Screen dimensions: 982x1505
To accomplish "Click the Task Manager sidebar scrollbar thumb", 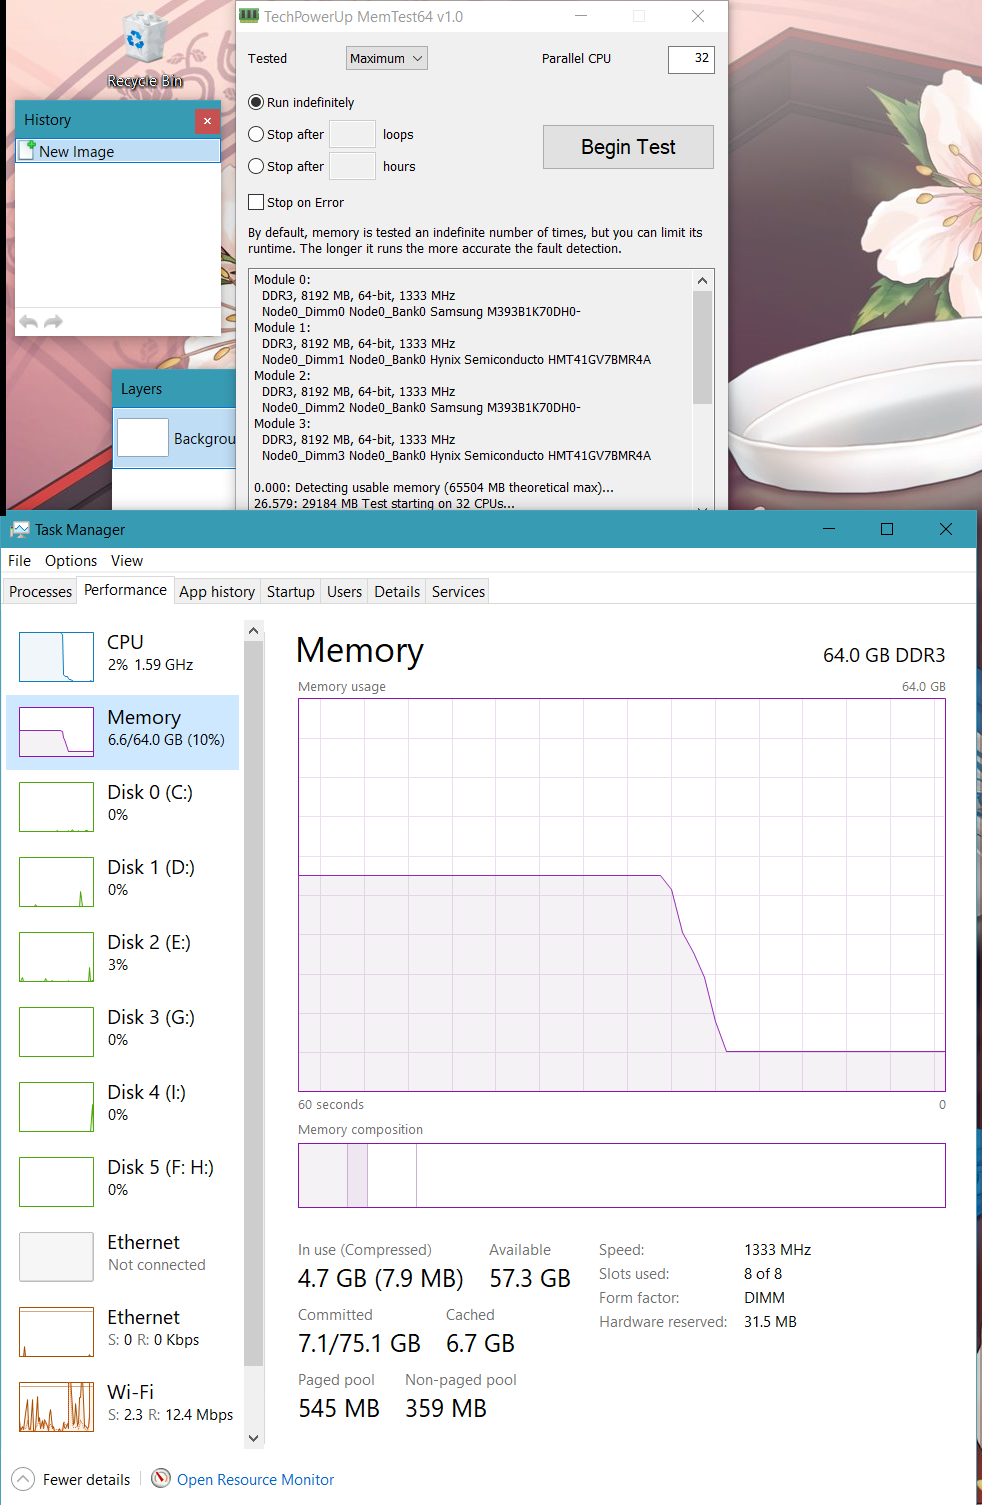I will [x=253, y=1003].
